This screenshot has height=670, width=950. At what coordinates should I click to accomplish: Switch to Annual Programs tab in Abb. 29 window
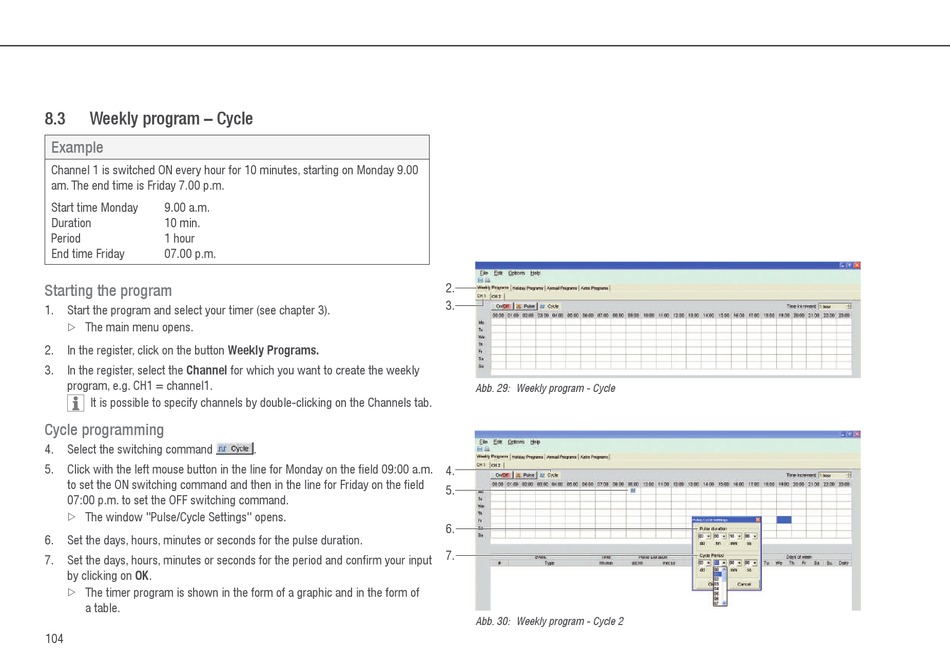click(562, 288)
